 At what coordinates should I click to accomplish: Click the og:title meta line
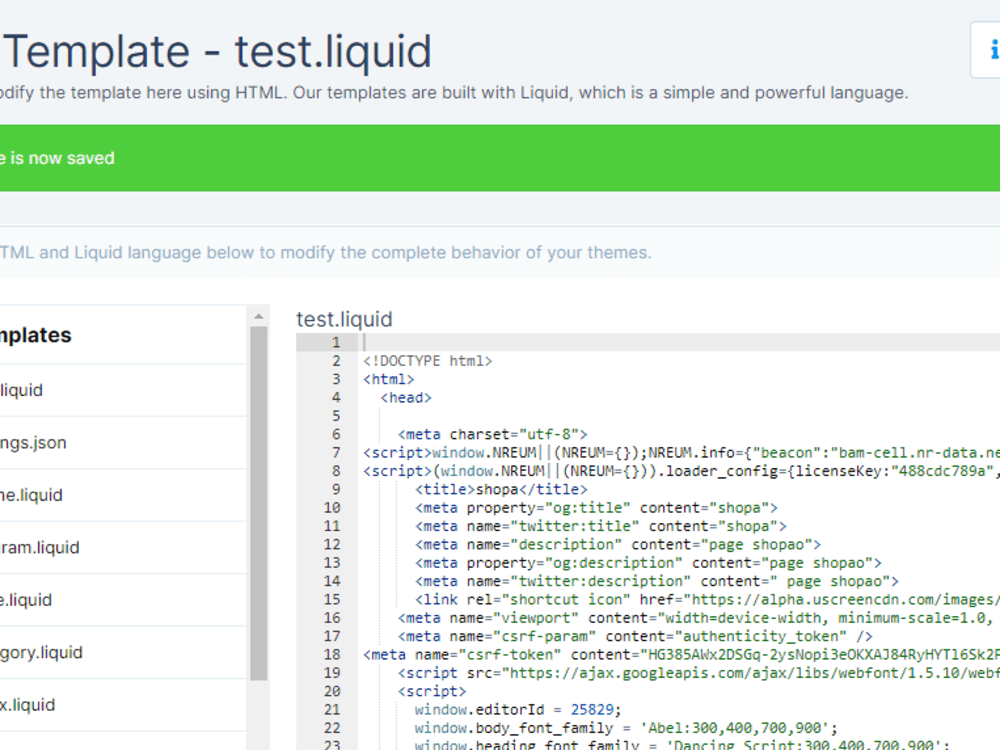(x=596, y=508)
